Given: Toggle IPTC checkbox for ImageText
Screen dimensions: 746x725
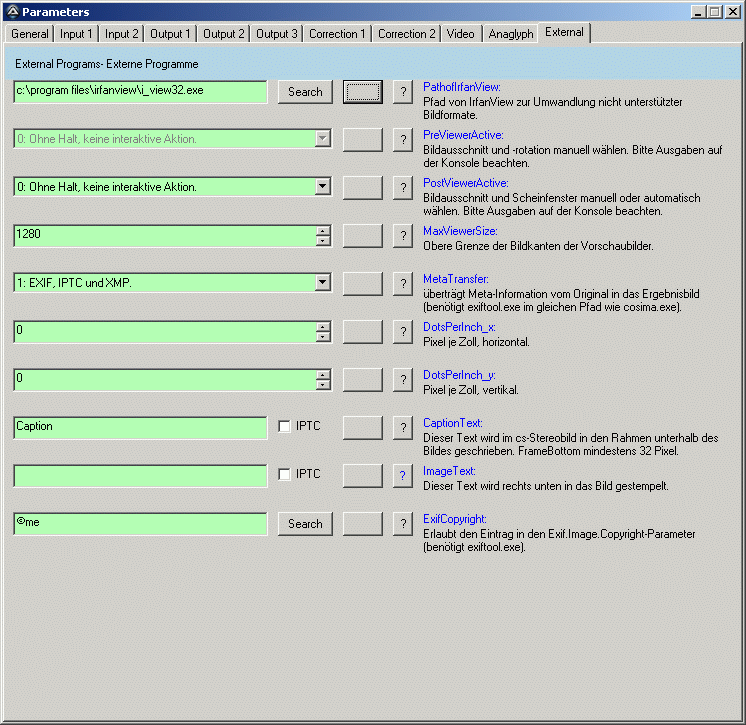Looking at the screenshot, I should coord(284,474).
